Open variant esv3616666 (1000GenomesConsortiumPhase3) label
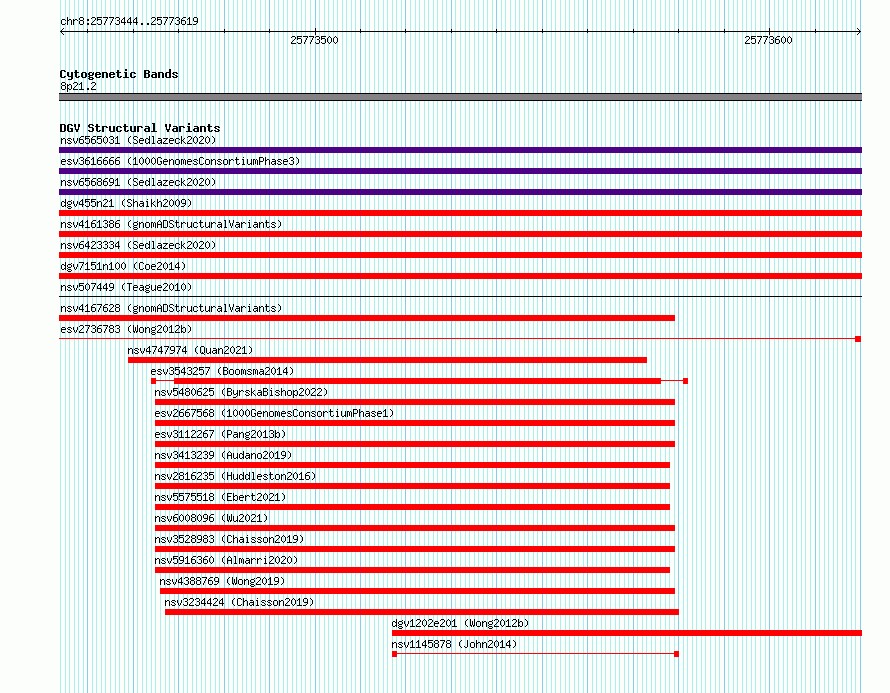The width and height of the screenshot is (890, 693). tap(180, 161)
